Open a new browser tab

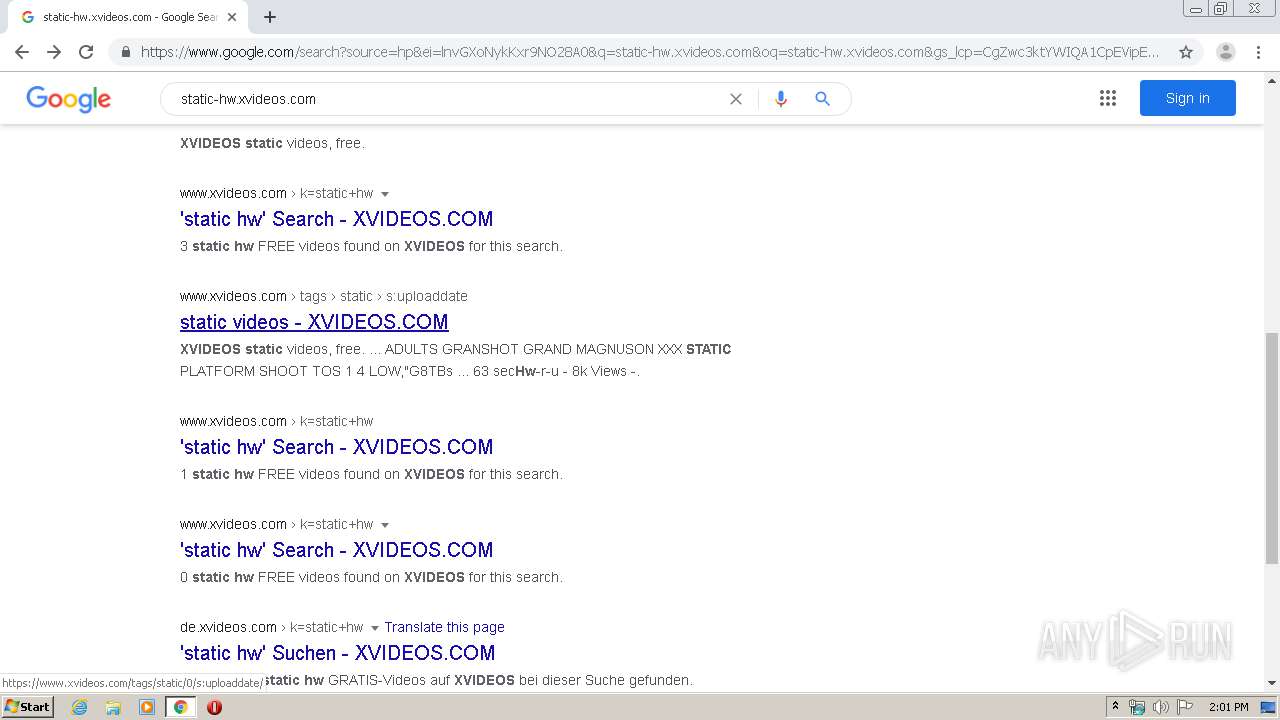(270, 17)
